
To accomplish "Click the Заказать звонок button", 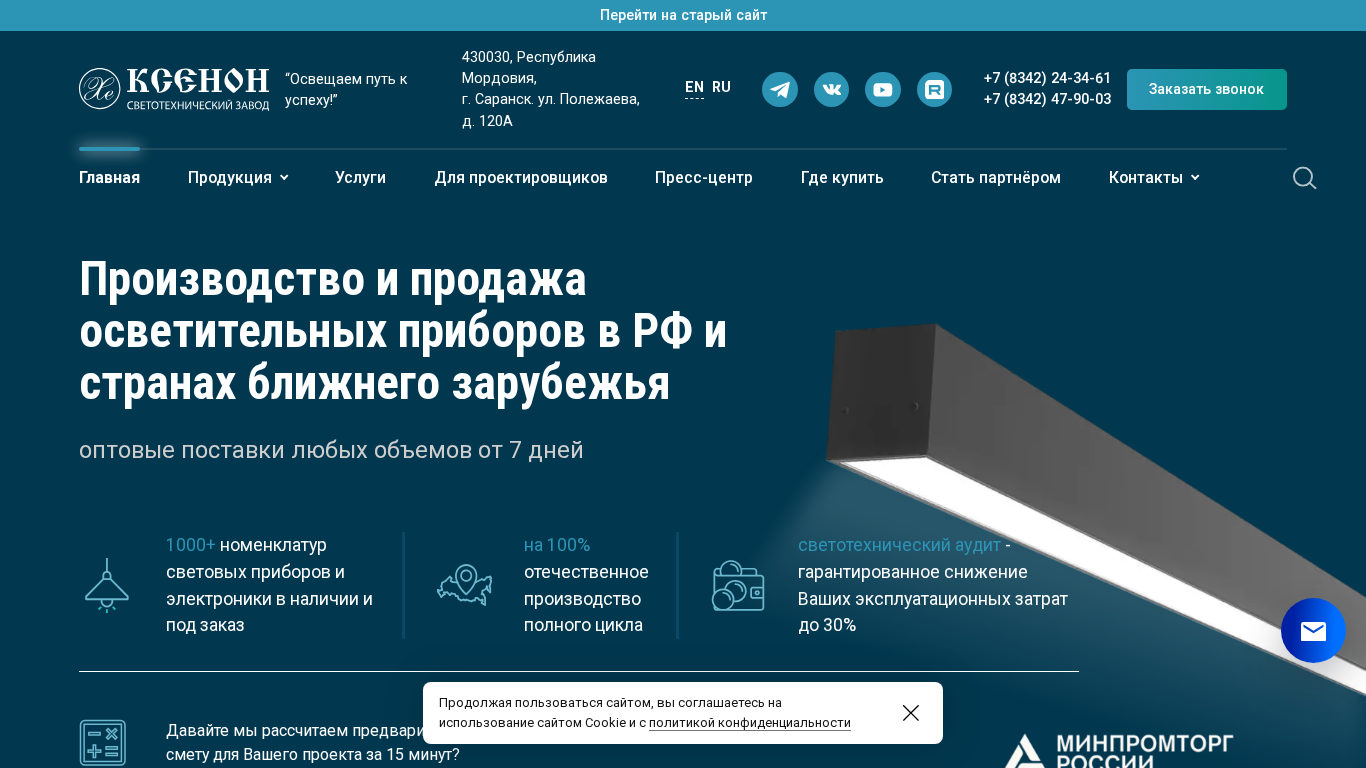I will [x=1207, y=89].
